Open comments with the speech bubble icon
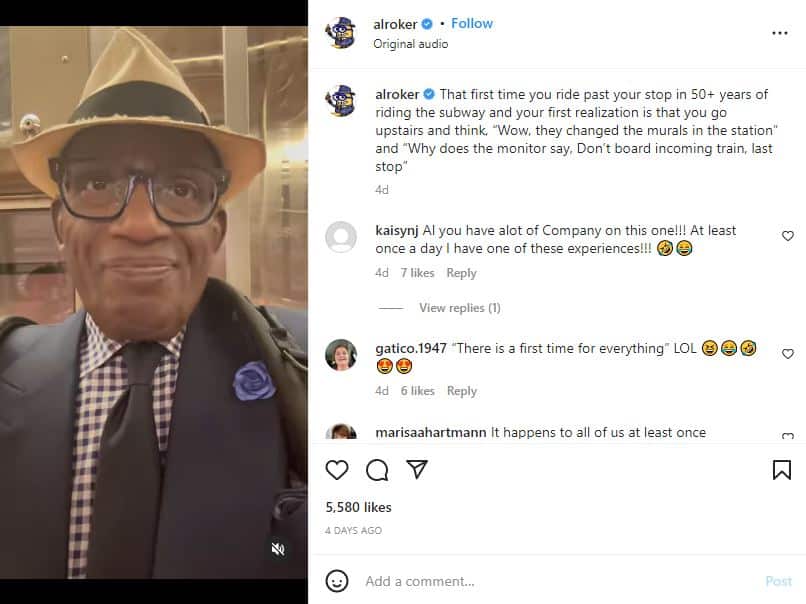806x604 pixels. click(x=378, y=470)
